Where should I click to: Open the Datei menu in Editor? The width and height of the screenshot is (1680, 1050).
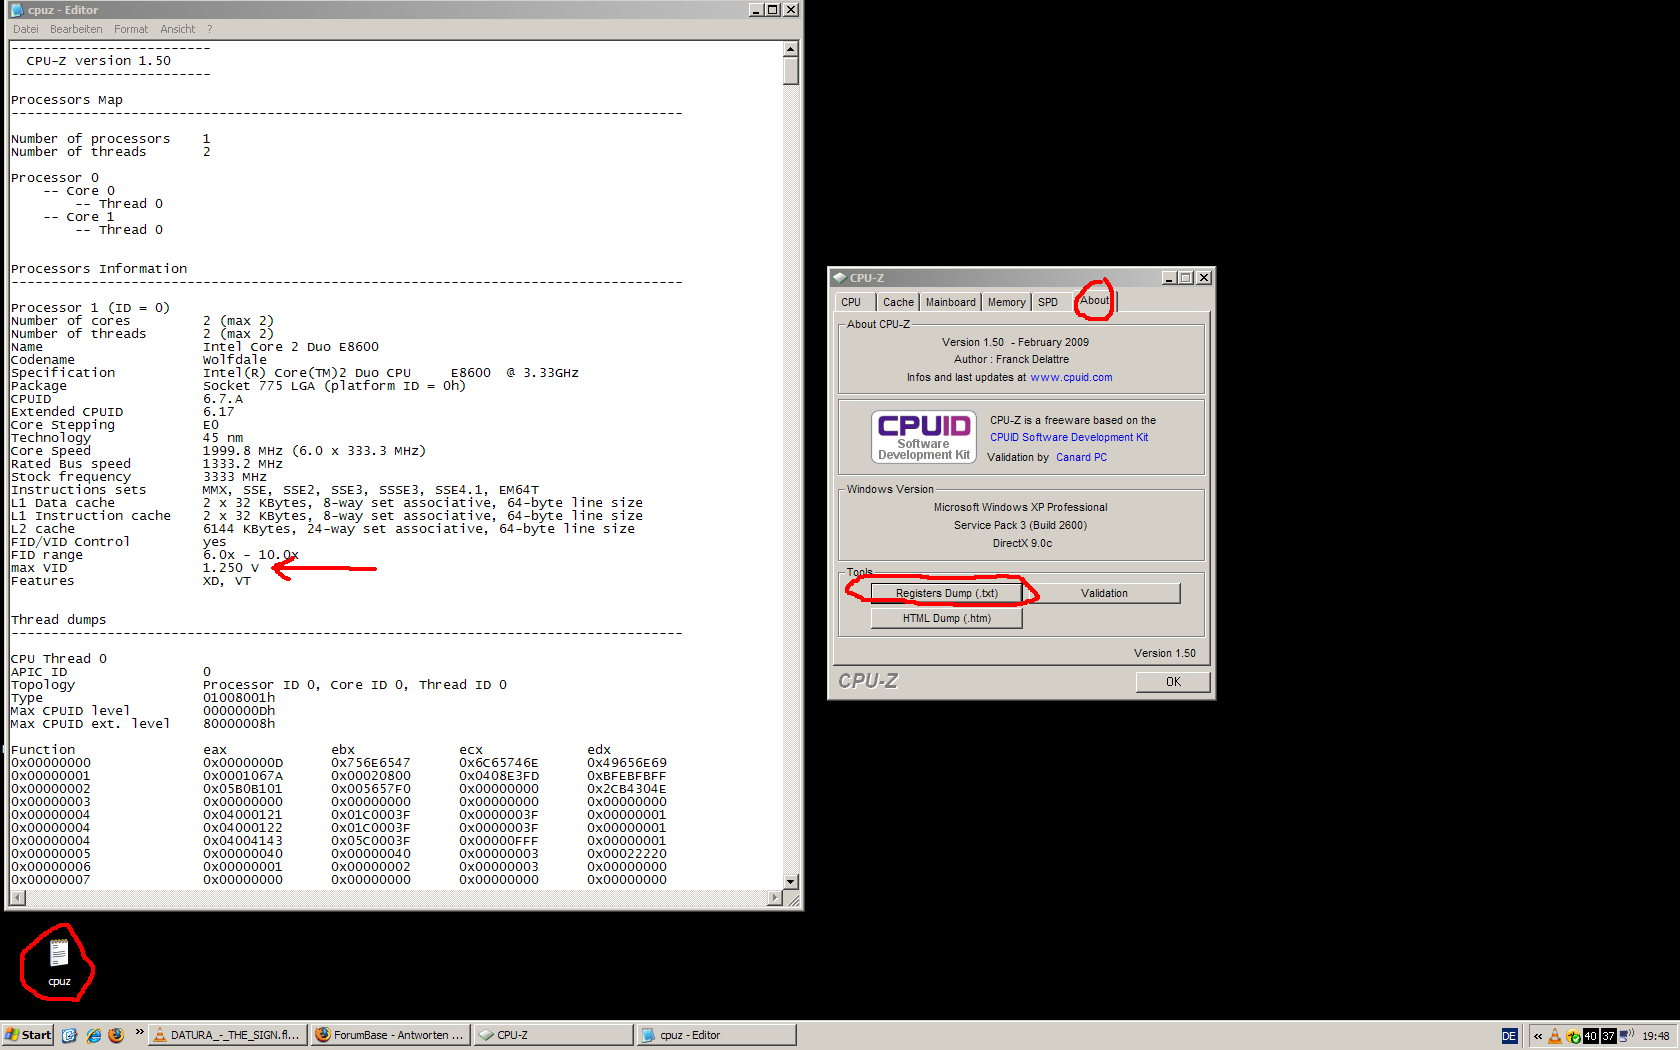(x=26, y=29)
